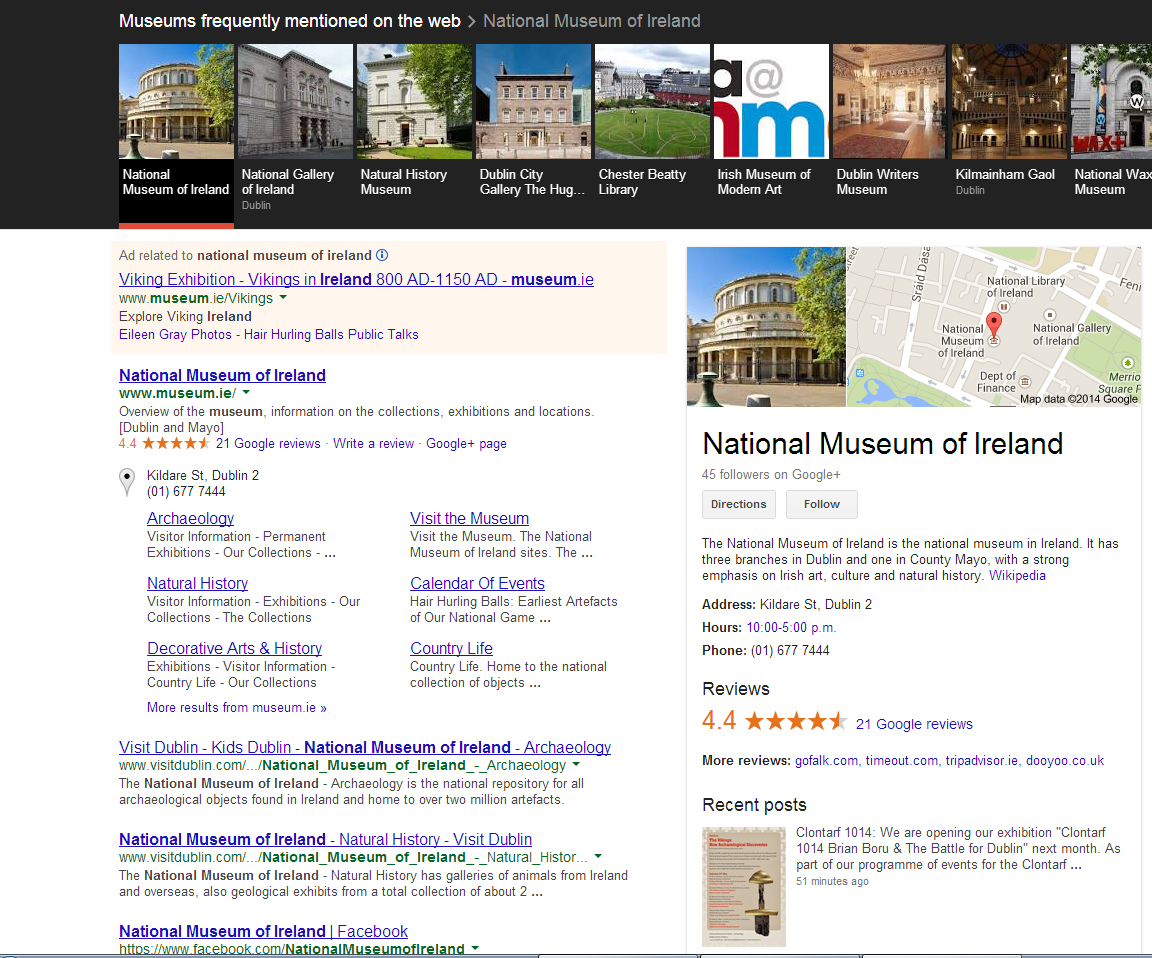Viewport: 1152px width, 958px height.
Task: Click 'Museums frequently mentioned on the web' breadcrumb
Action: click(289, 21)
